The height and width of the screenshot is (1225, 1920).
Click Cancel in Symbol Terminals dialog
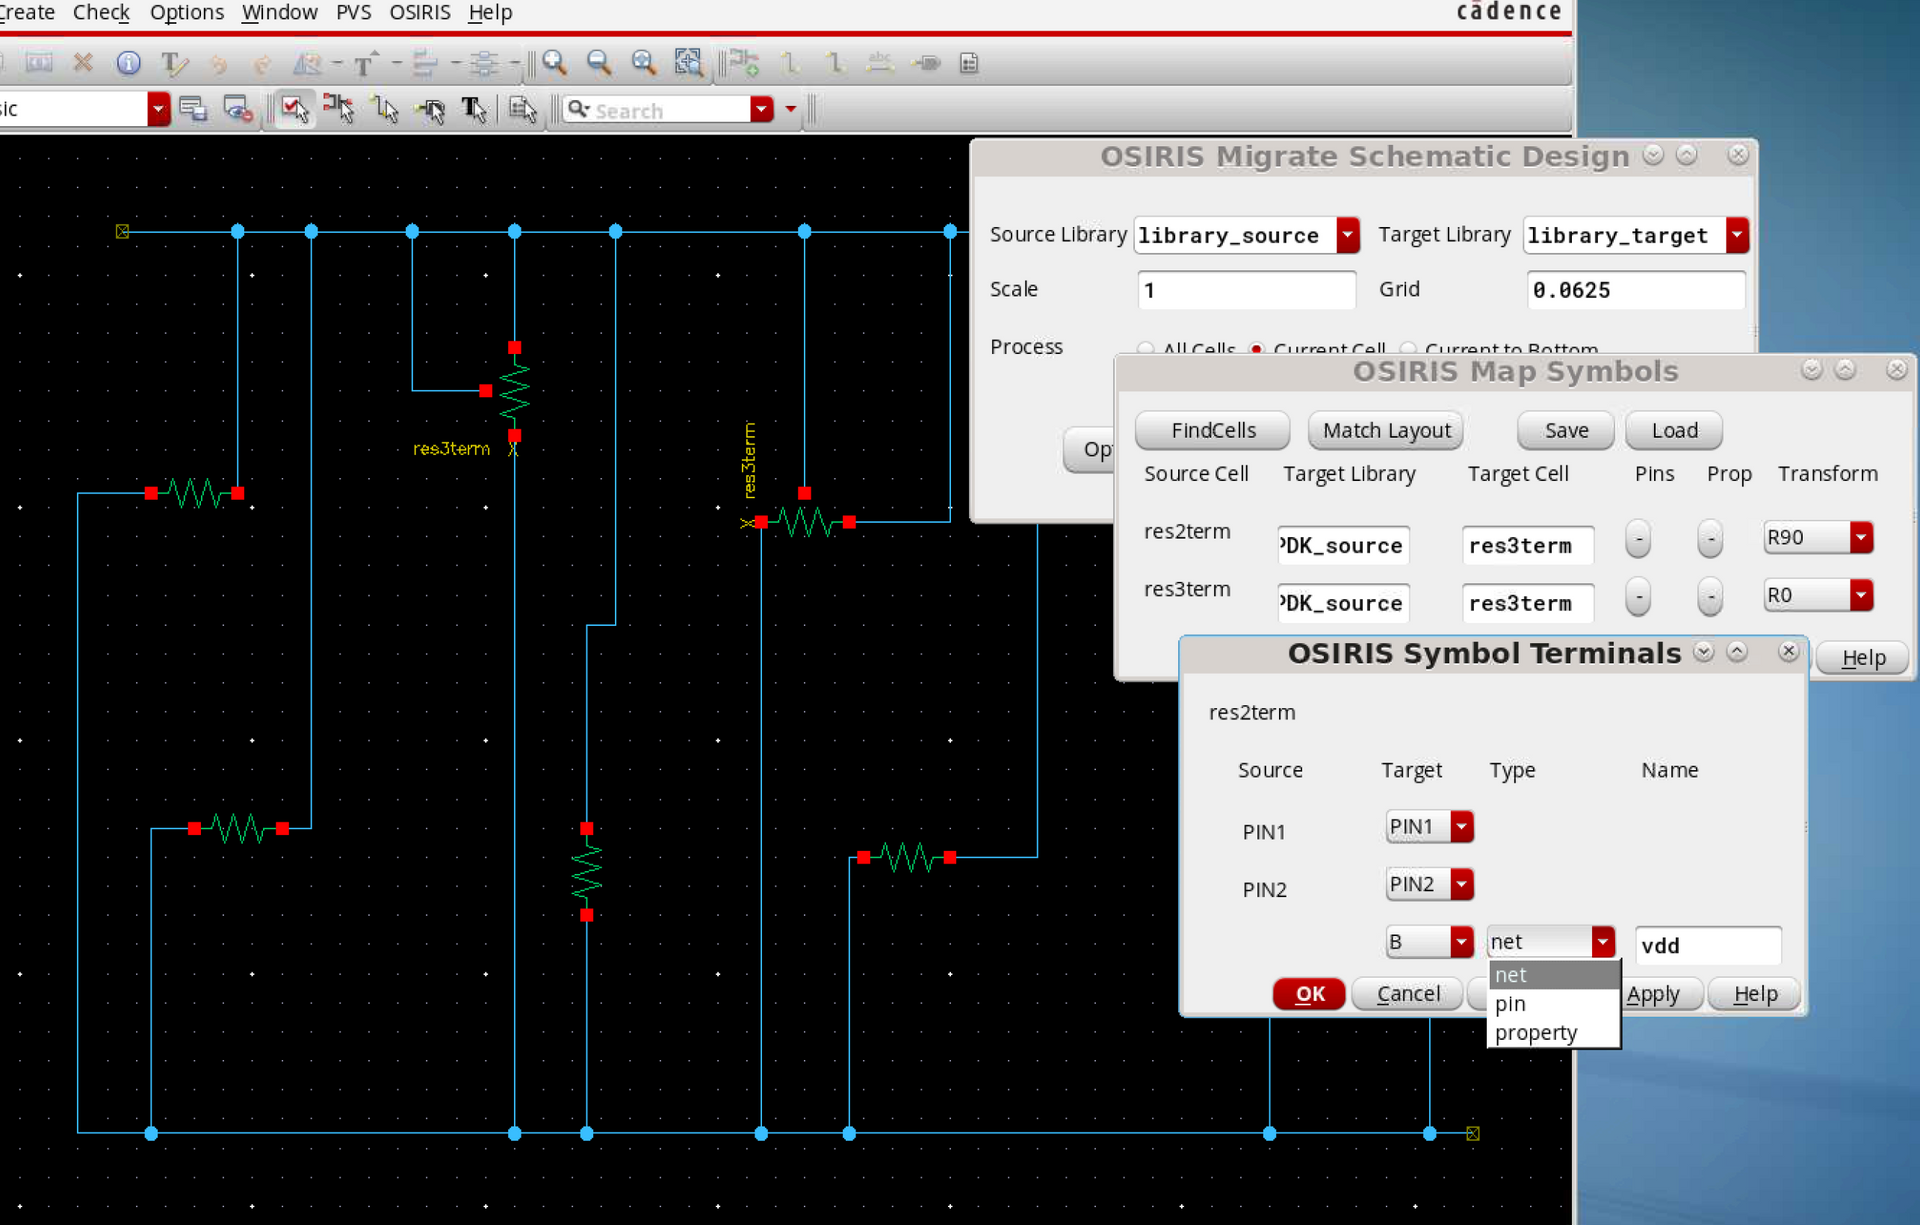(1408, 994)
